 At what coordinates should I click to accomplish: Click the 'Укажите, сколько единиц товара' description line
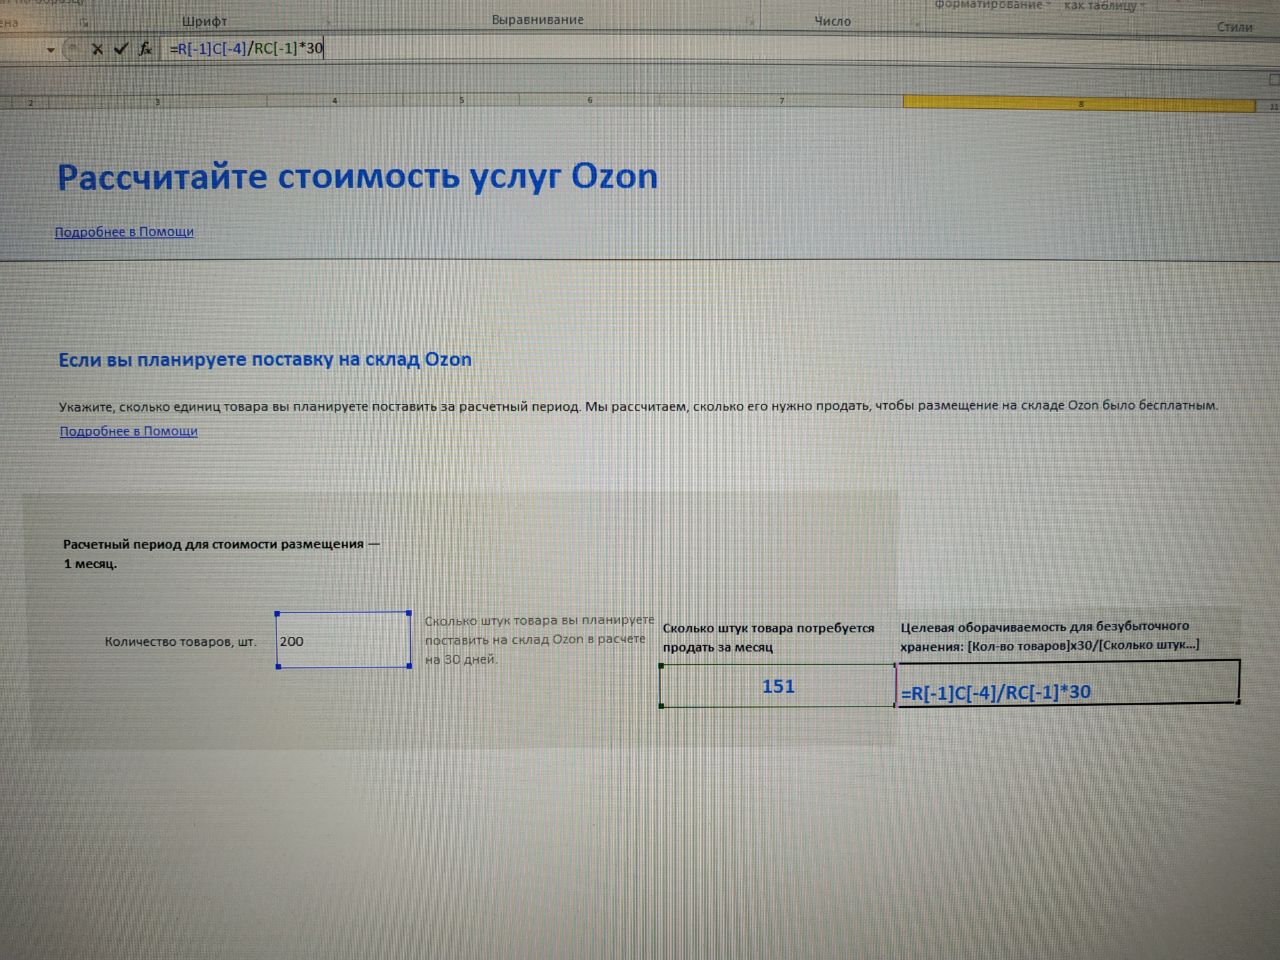[x=638, y=406]
